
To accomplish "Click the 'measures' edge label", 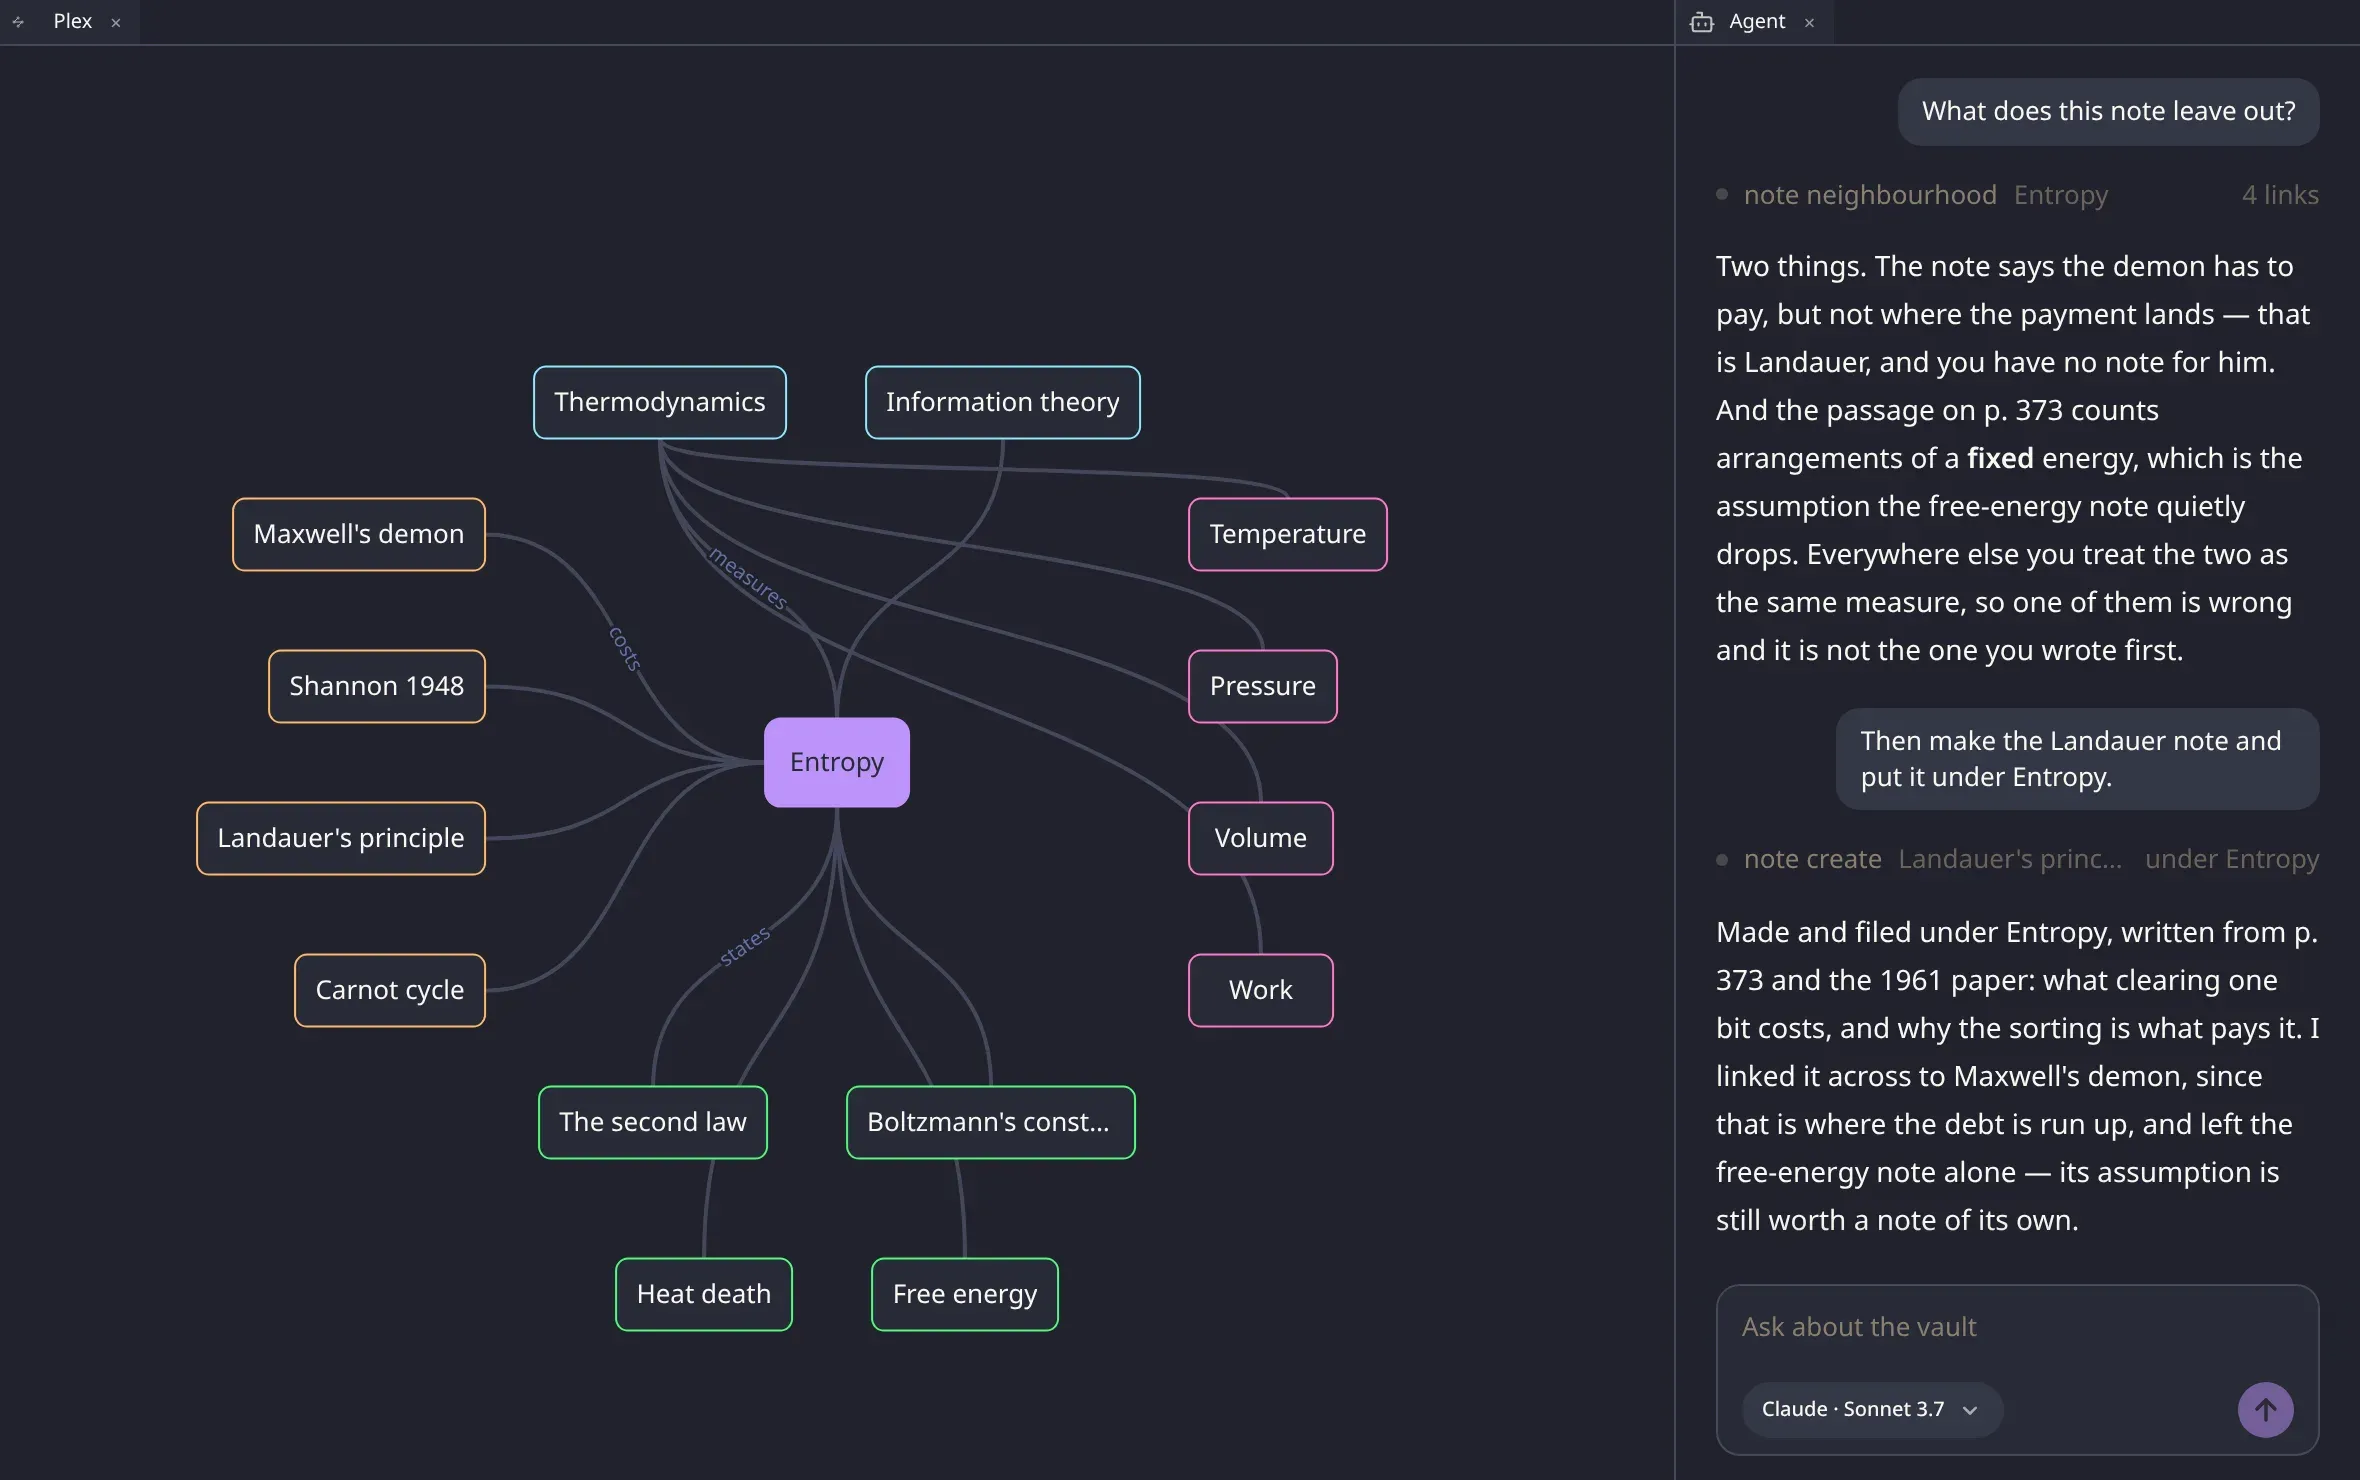I will click(x=748, y=578).
